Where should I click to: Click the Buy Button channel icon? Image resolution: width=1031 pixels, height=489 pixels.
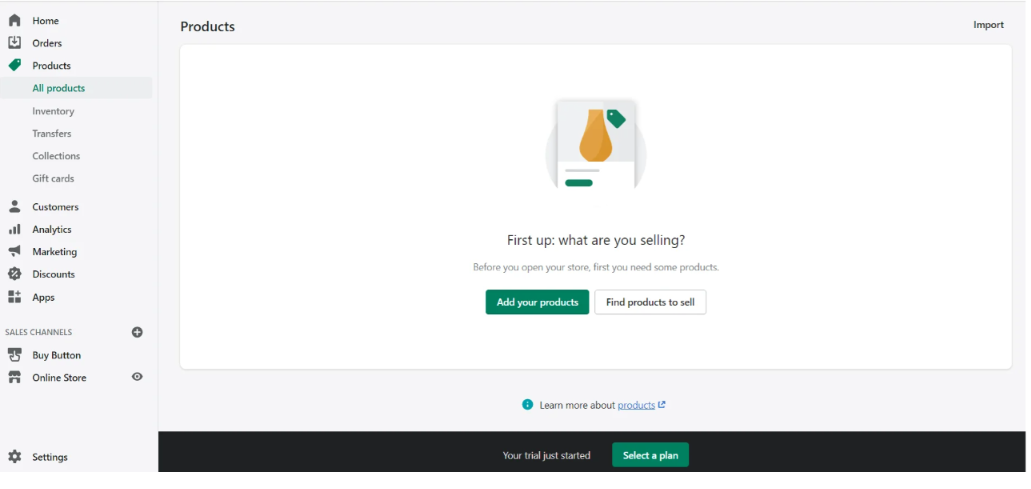[14, 355]
